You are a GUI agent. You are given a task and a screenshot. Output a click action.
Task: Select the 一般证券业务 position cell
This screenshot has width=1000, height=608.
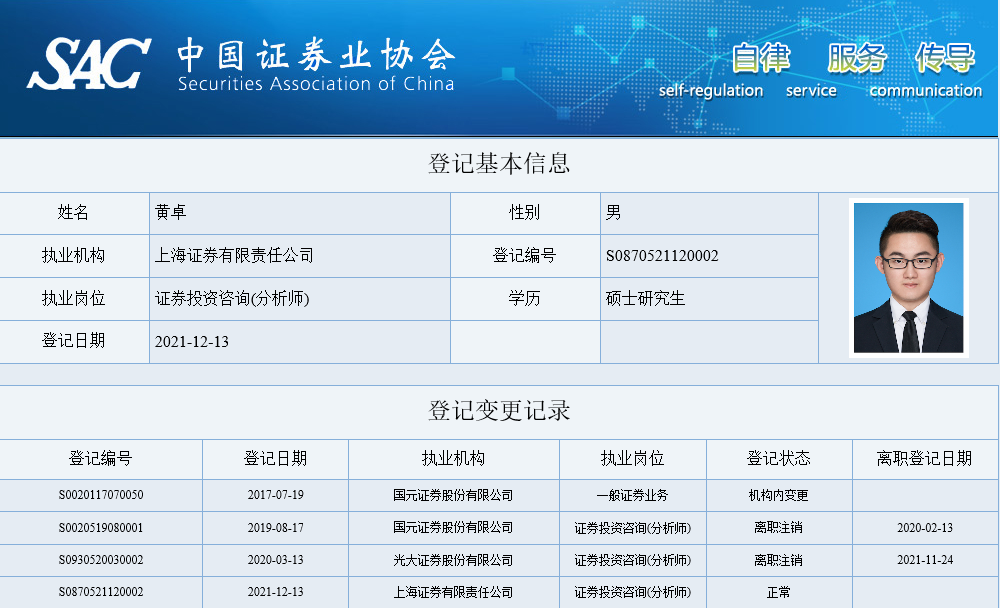click(x=633, y=495)
